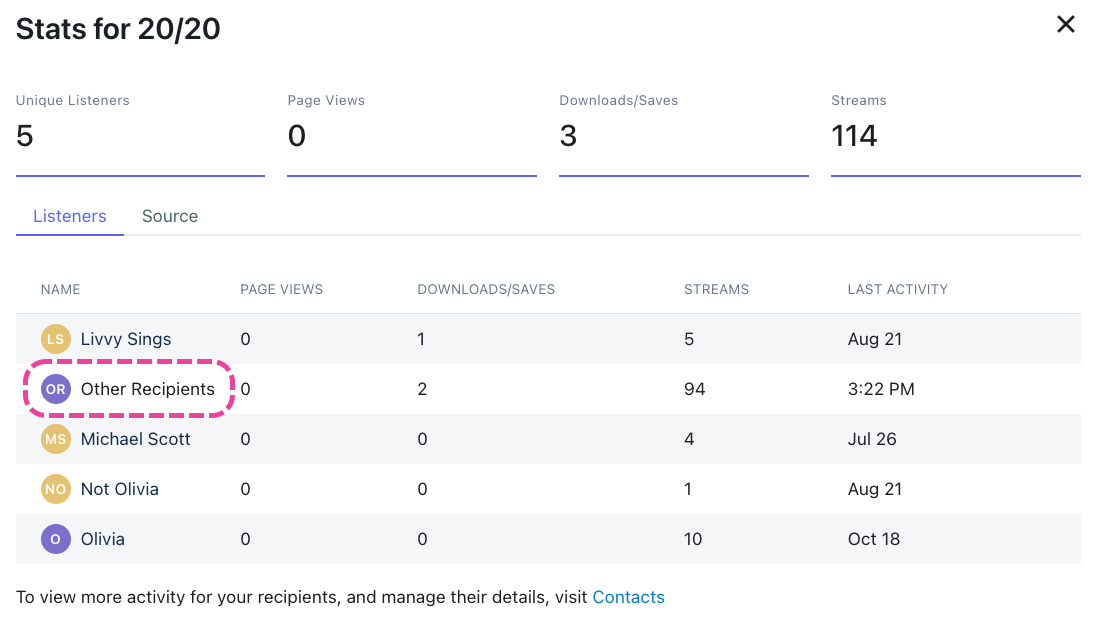The image size is (1105, 619).
Task: Click Michael Scott's MS avatar icon
Action: 55,439
